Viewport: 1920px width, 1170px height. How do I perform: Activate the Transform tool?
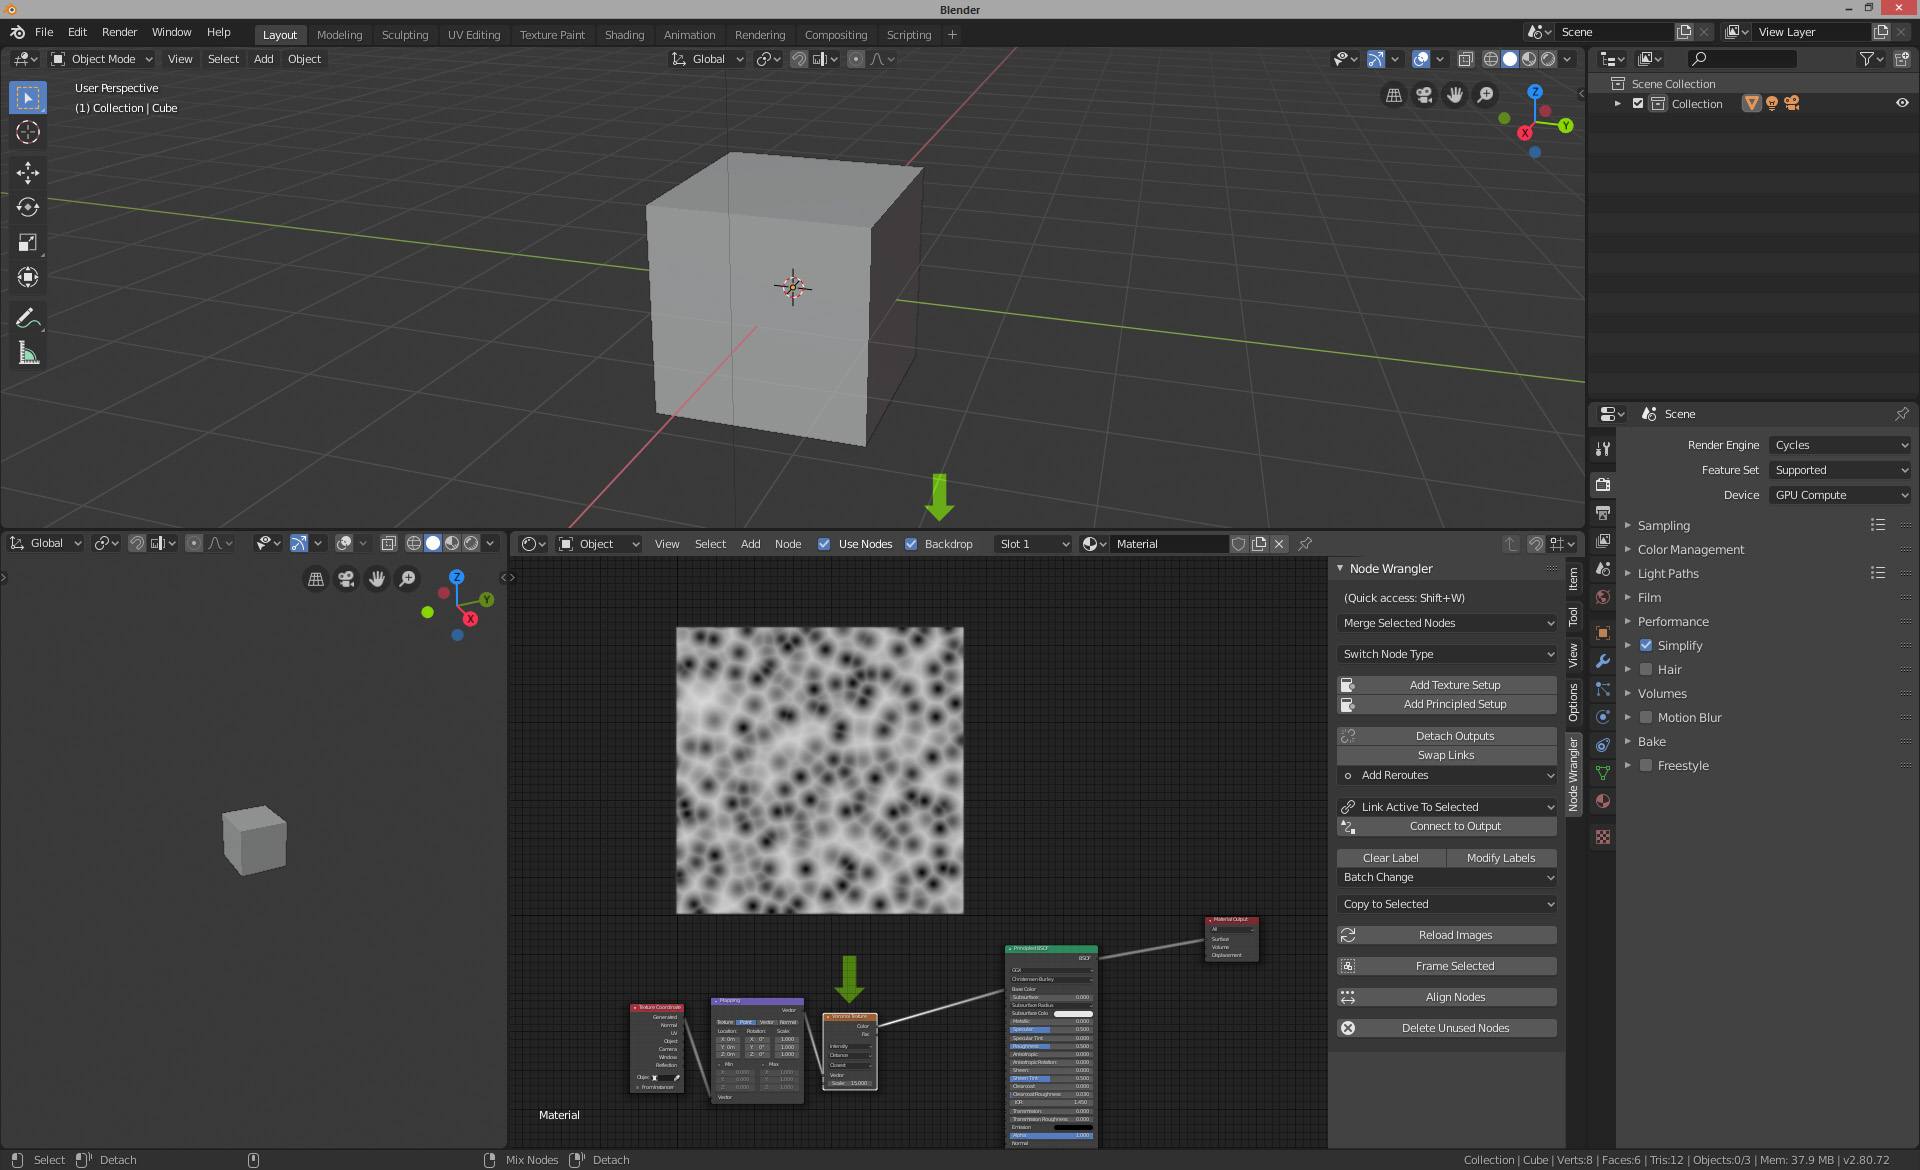click(28, 277)
